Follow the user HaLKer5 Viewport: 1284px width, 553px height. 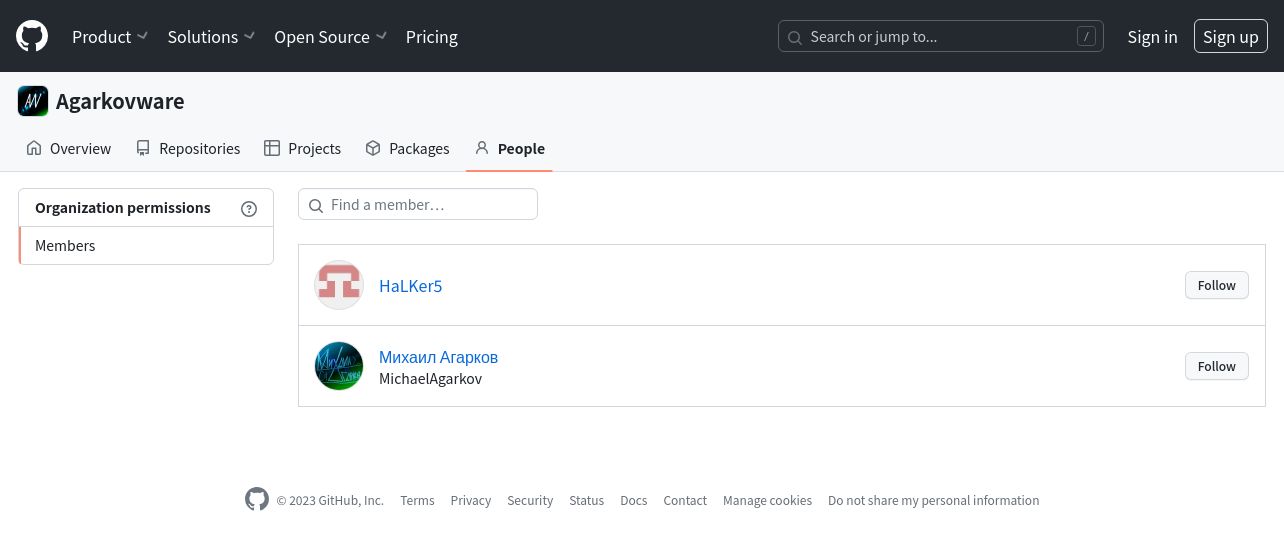(x=1217, y=285)
